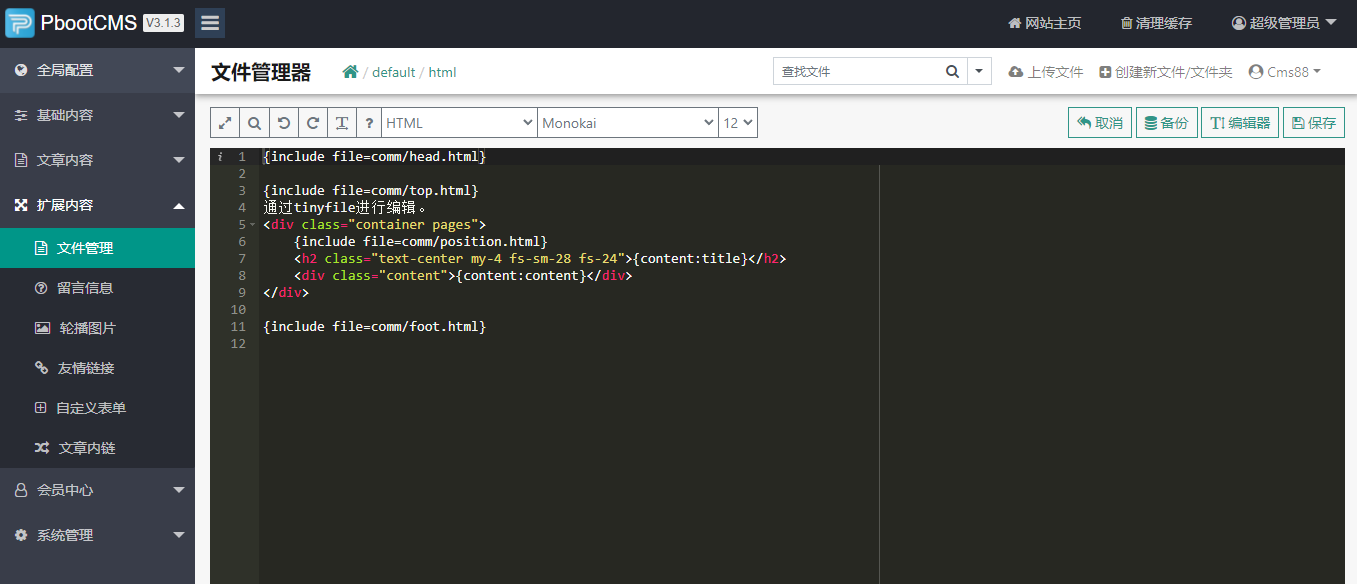The width and height of the screenshot is (1357, 584).
Task: Click the 保存 save button
Action: click(x=1313, y=123)
